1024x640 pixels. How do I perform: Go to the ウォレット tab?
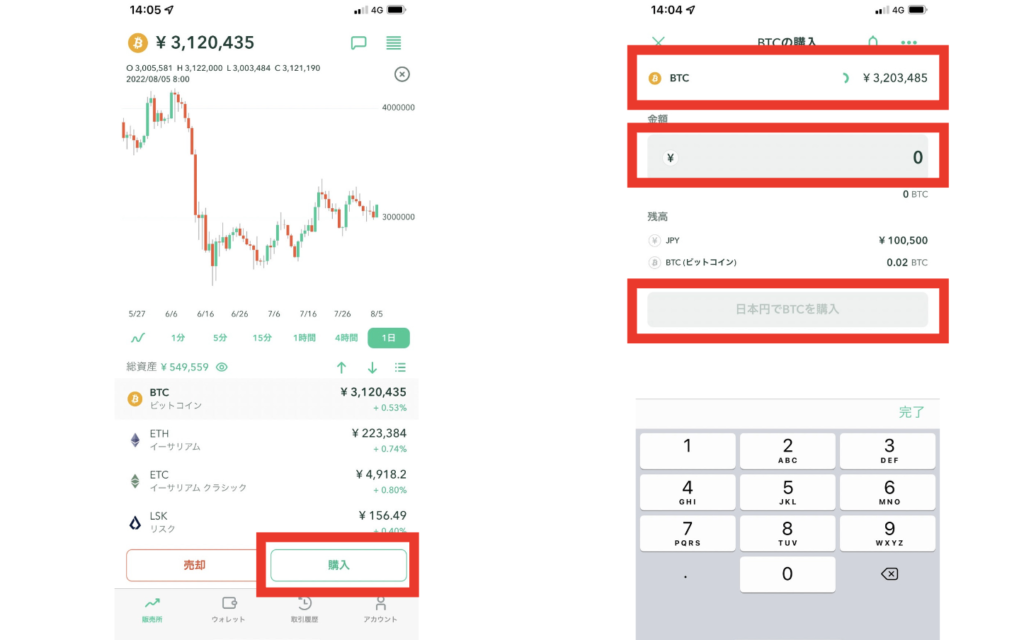pyautogui.click(x=228, y=609)
